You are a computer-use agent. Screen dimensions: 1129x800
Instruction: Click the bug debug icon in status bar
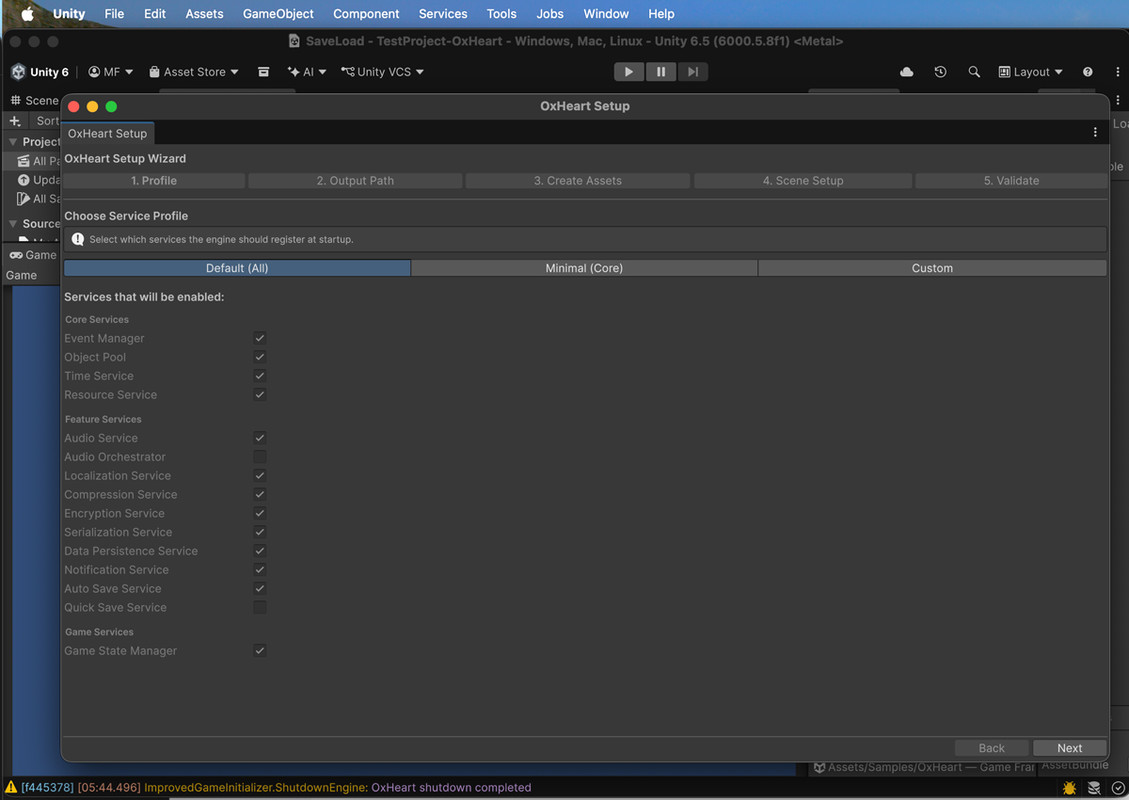[x=1069, y=788]
